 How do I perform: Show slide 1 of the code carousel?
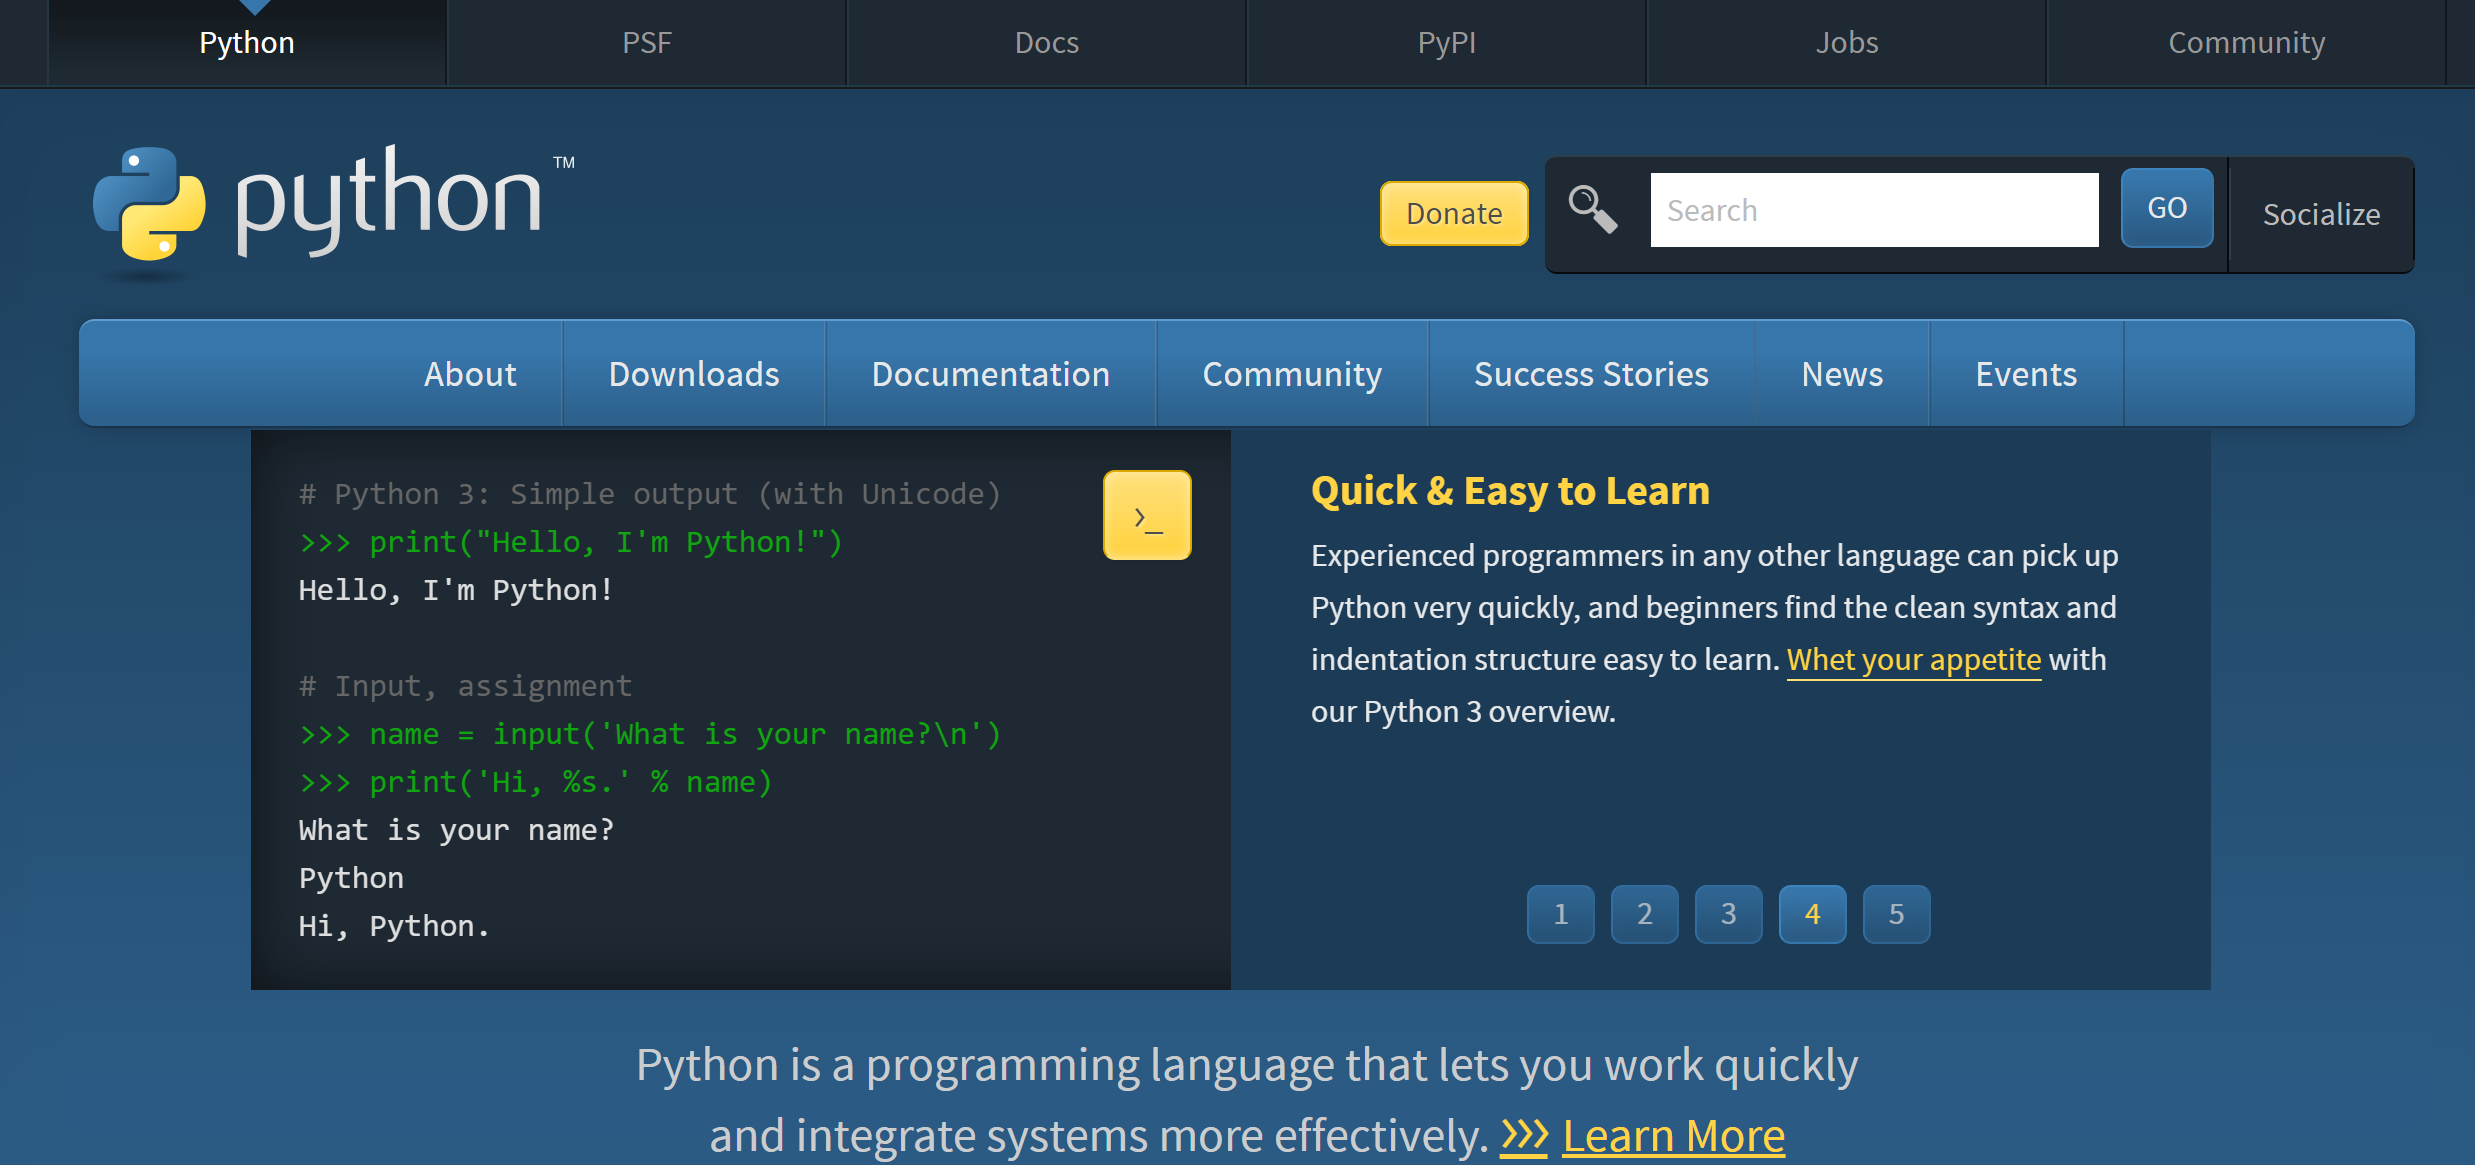1560,914
